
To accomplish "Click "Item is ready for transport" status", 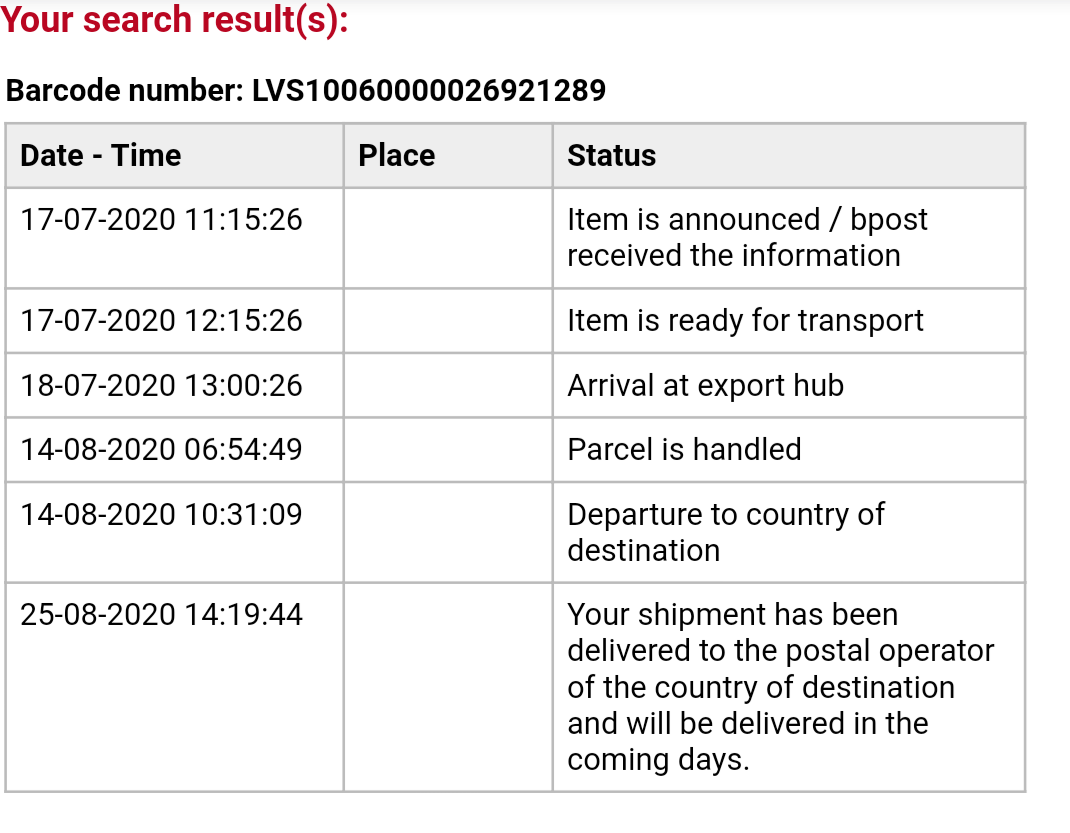I will pyautogui.click(x=745, y=320).
